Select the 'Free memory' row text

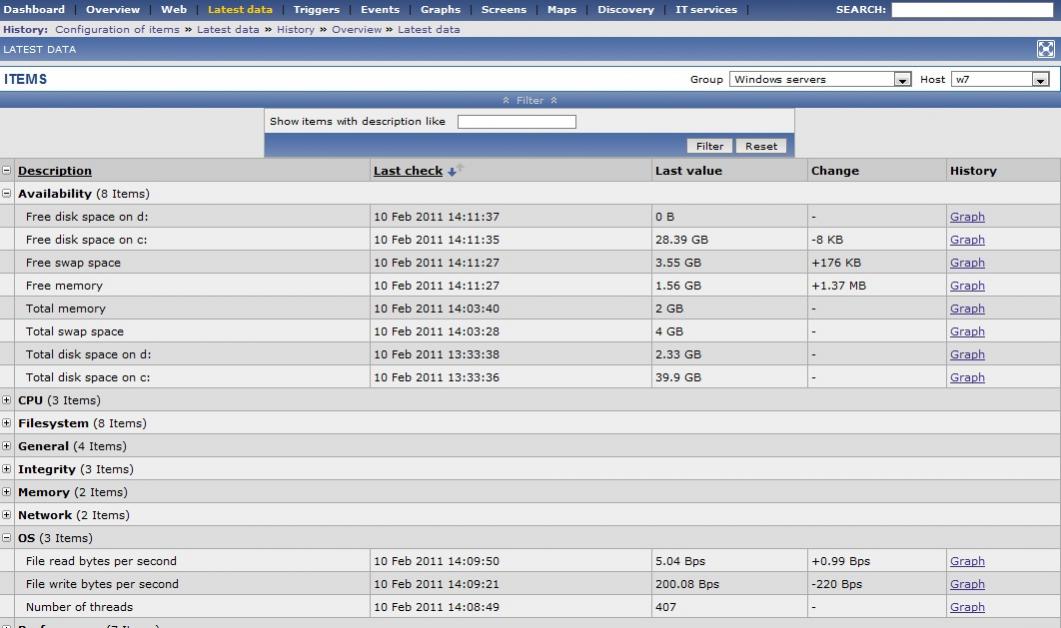pyautogui.click(x=64, y=286)
